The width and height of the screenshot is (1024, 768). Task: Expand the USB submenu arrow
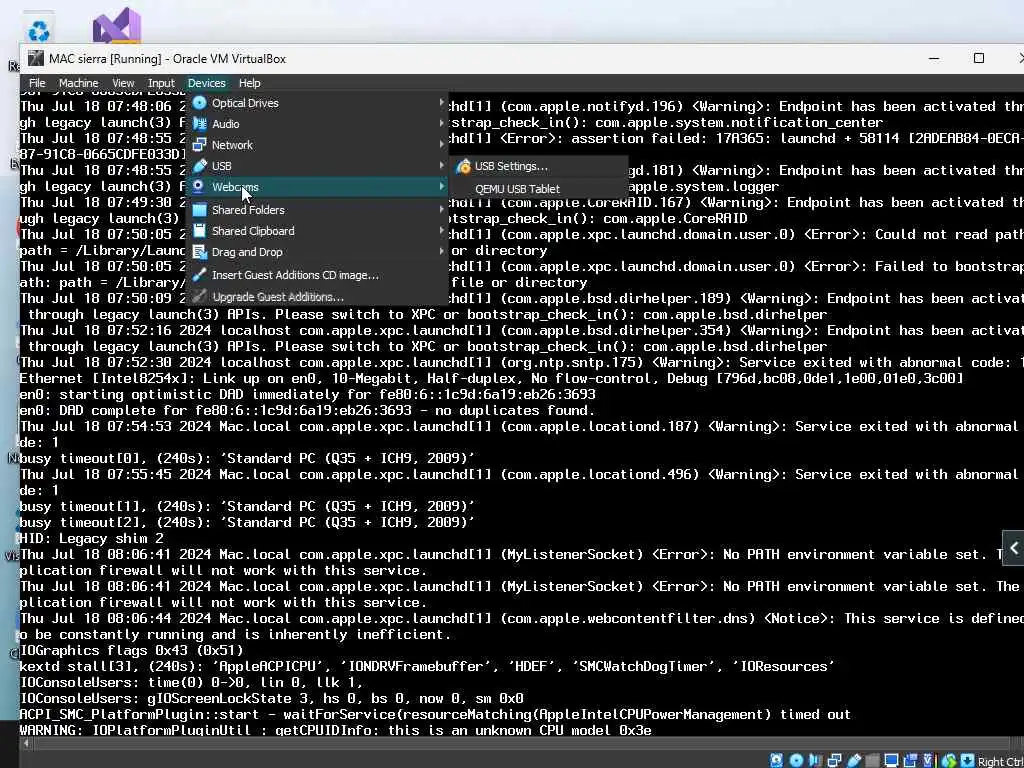442,165
